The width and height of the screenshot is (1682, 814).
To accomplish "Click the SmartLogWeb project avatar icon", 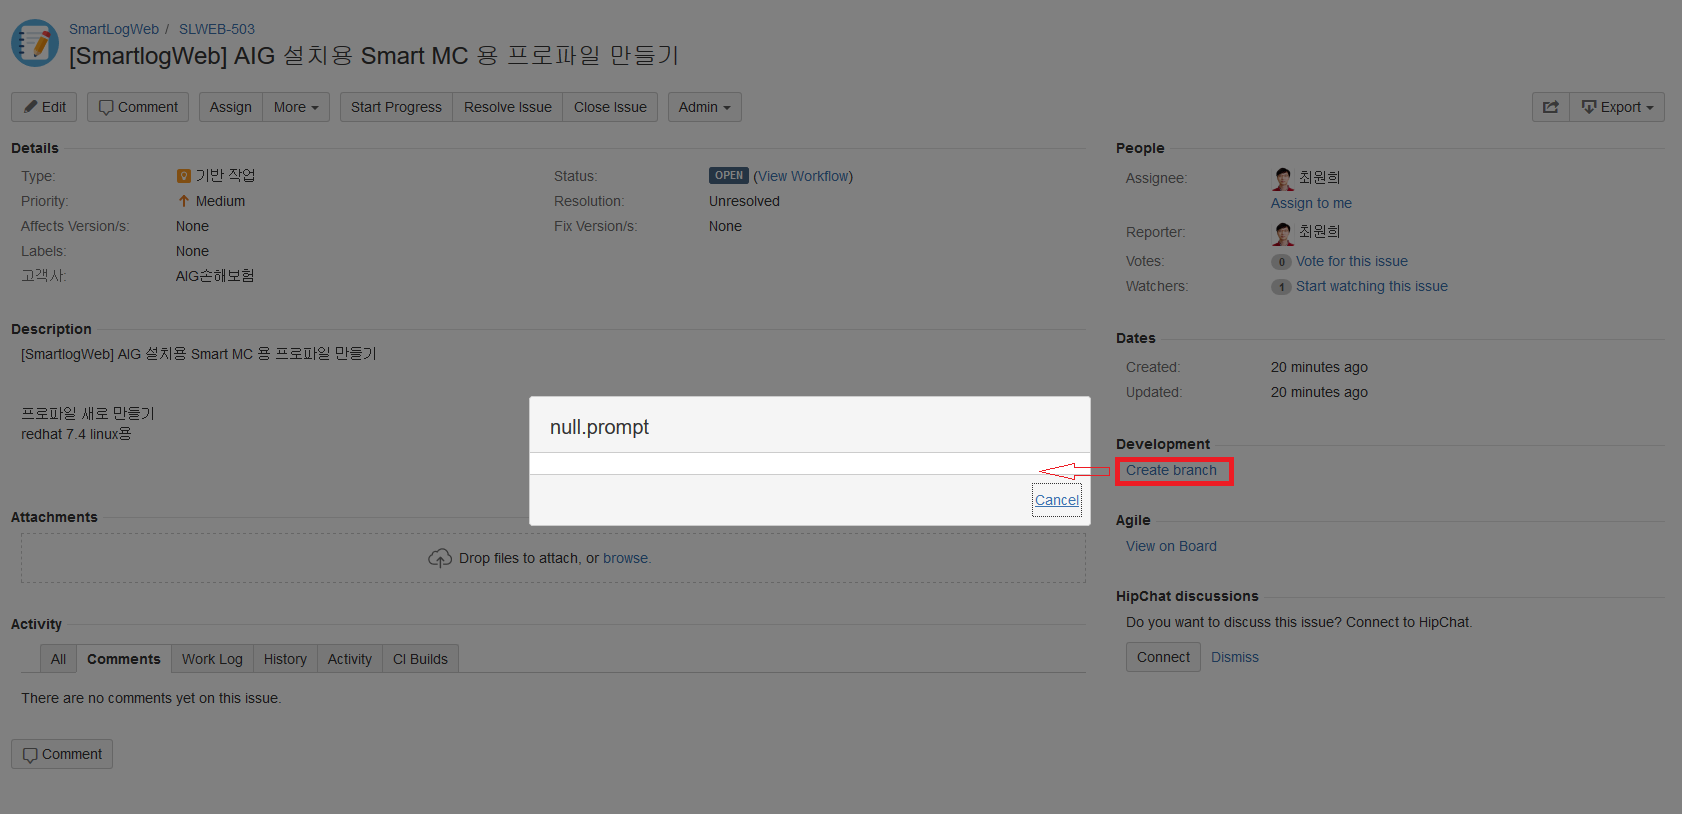I will 35,43.
